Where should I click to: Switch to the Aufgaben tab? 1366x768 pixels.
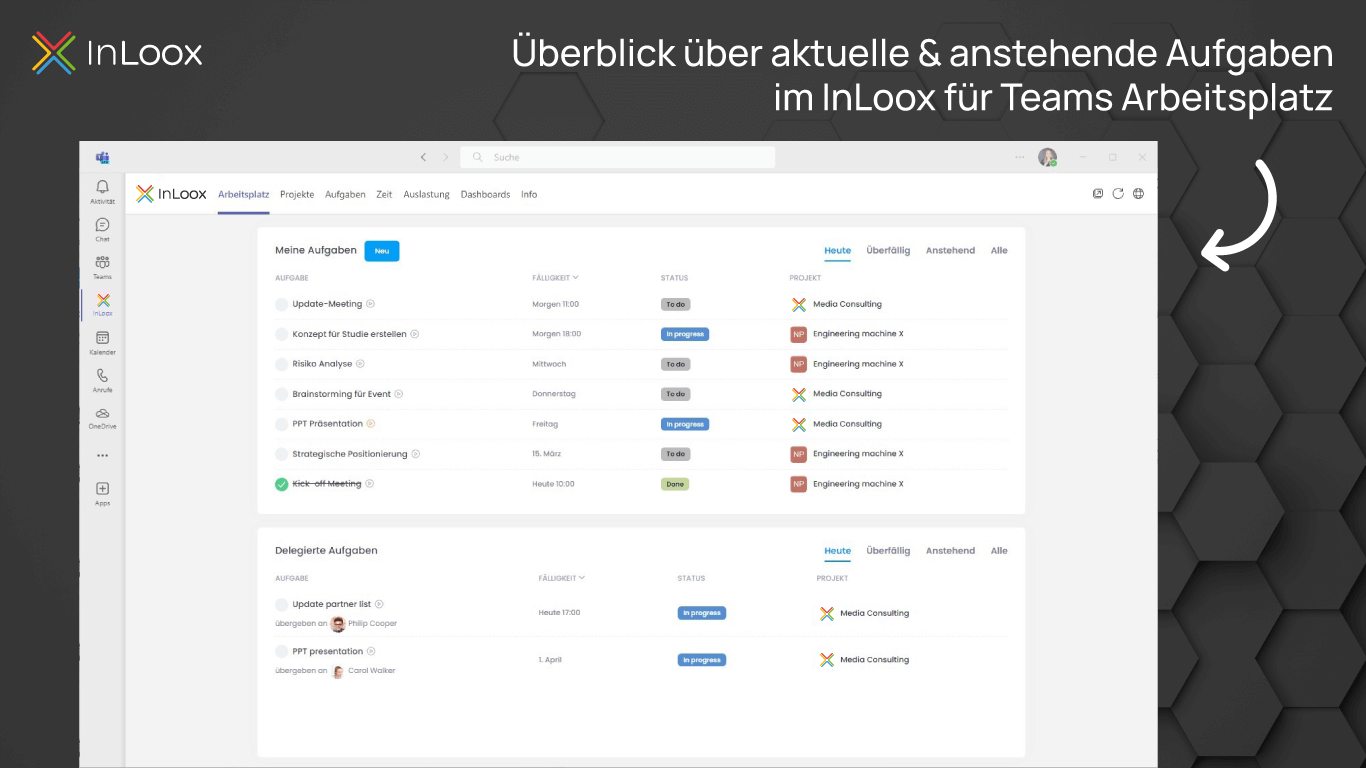[x=345, y=194]
